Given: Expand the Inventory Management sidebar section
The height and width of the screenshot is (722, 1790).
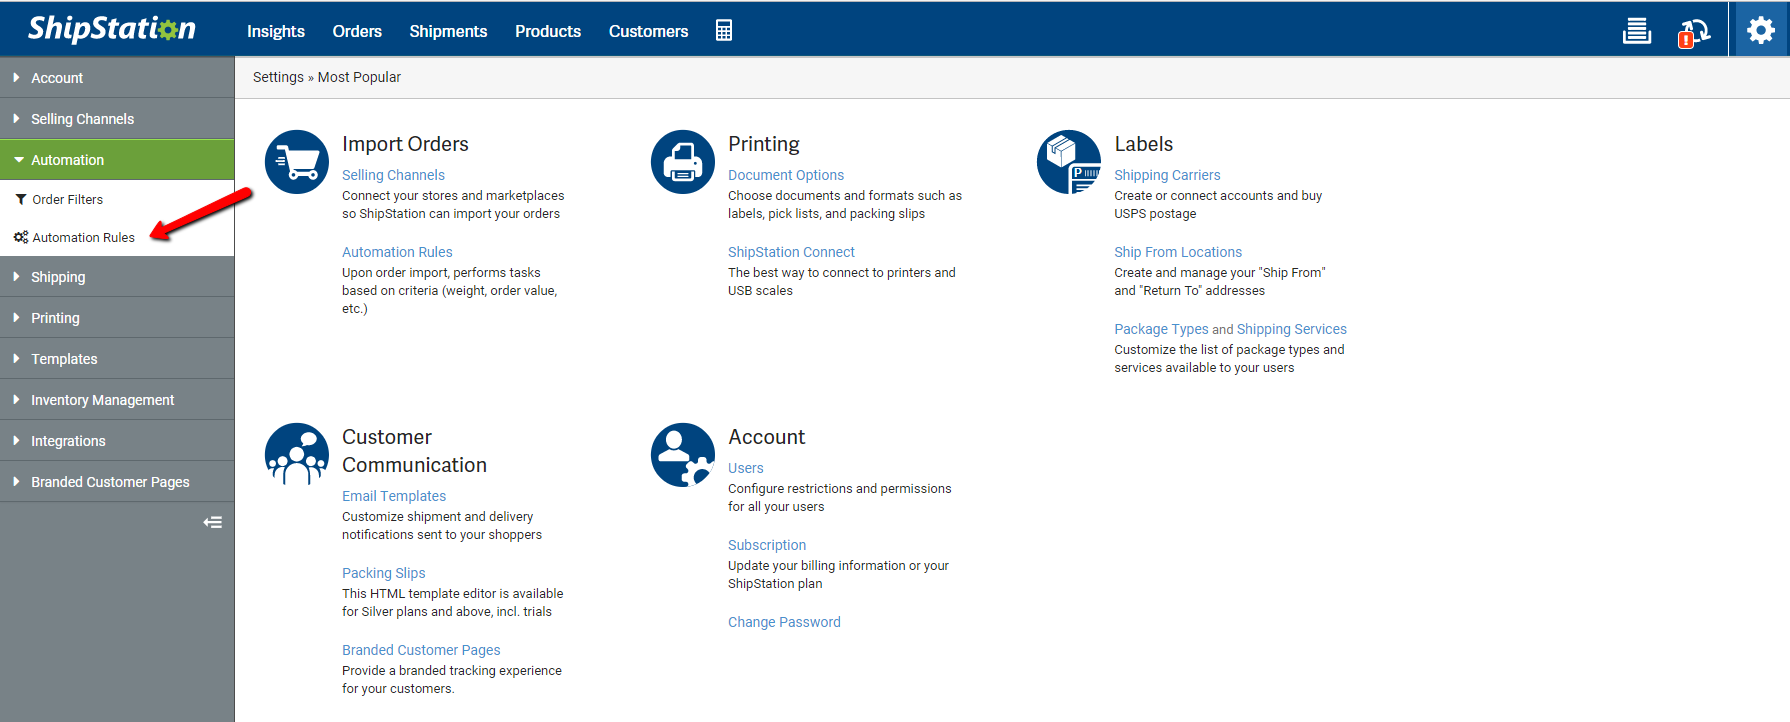Looking at the screenshot, I should [117, 399].
